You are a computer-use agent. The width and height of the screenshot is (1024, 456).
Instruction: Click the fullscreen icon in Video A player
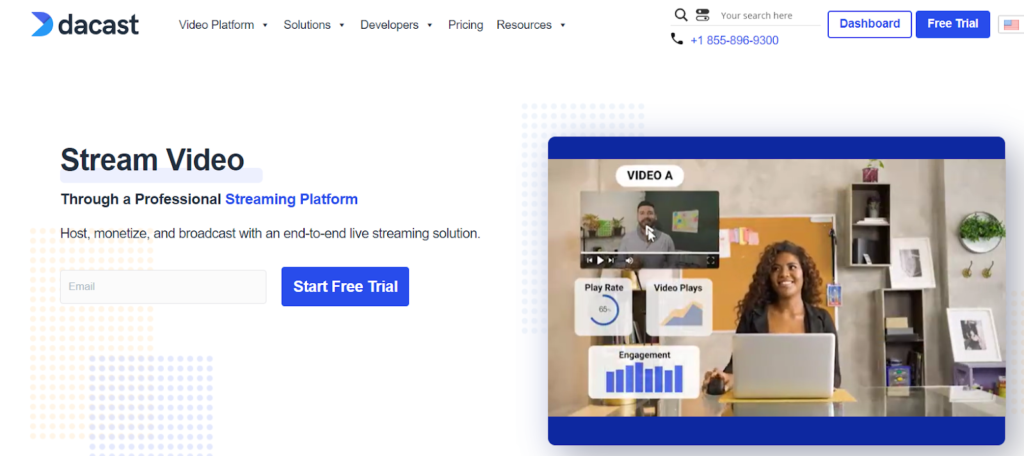[712, 260]
